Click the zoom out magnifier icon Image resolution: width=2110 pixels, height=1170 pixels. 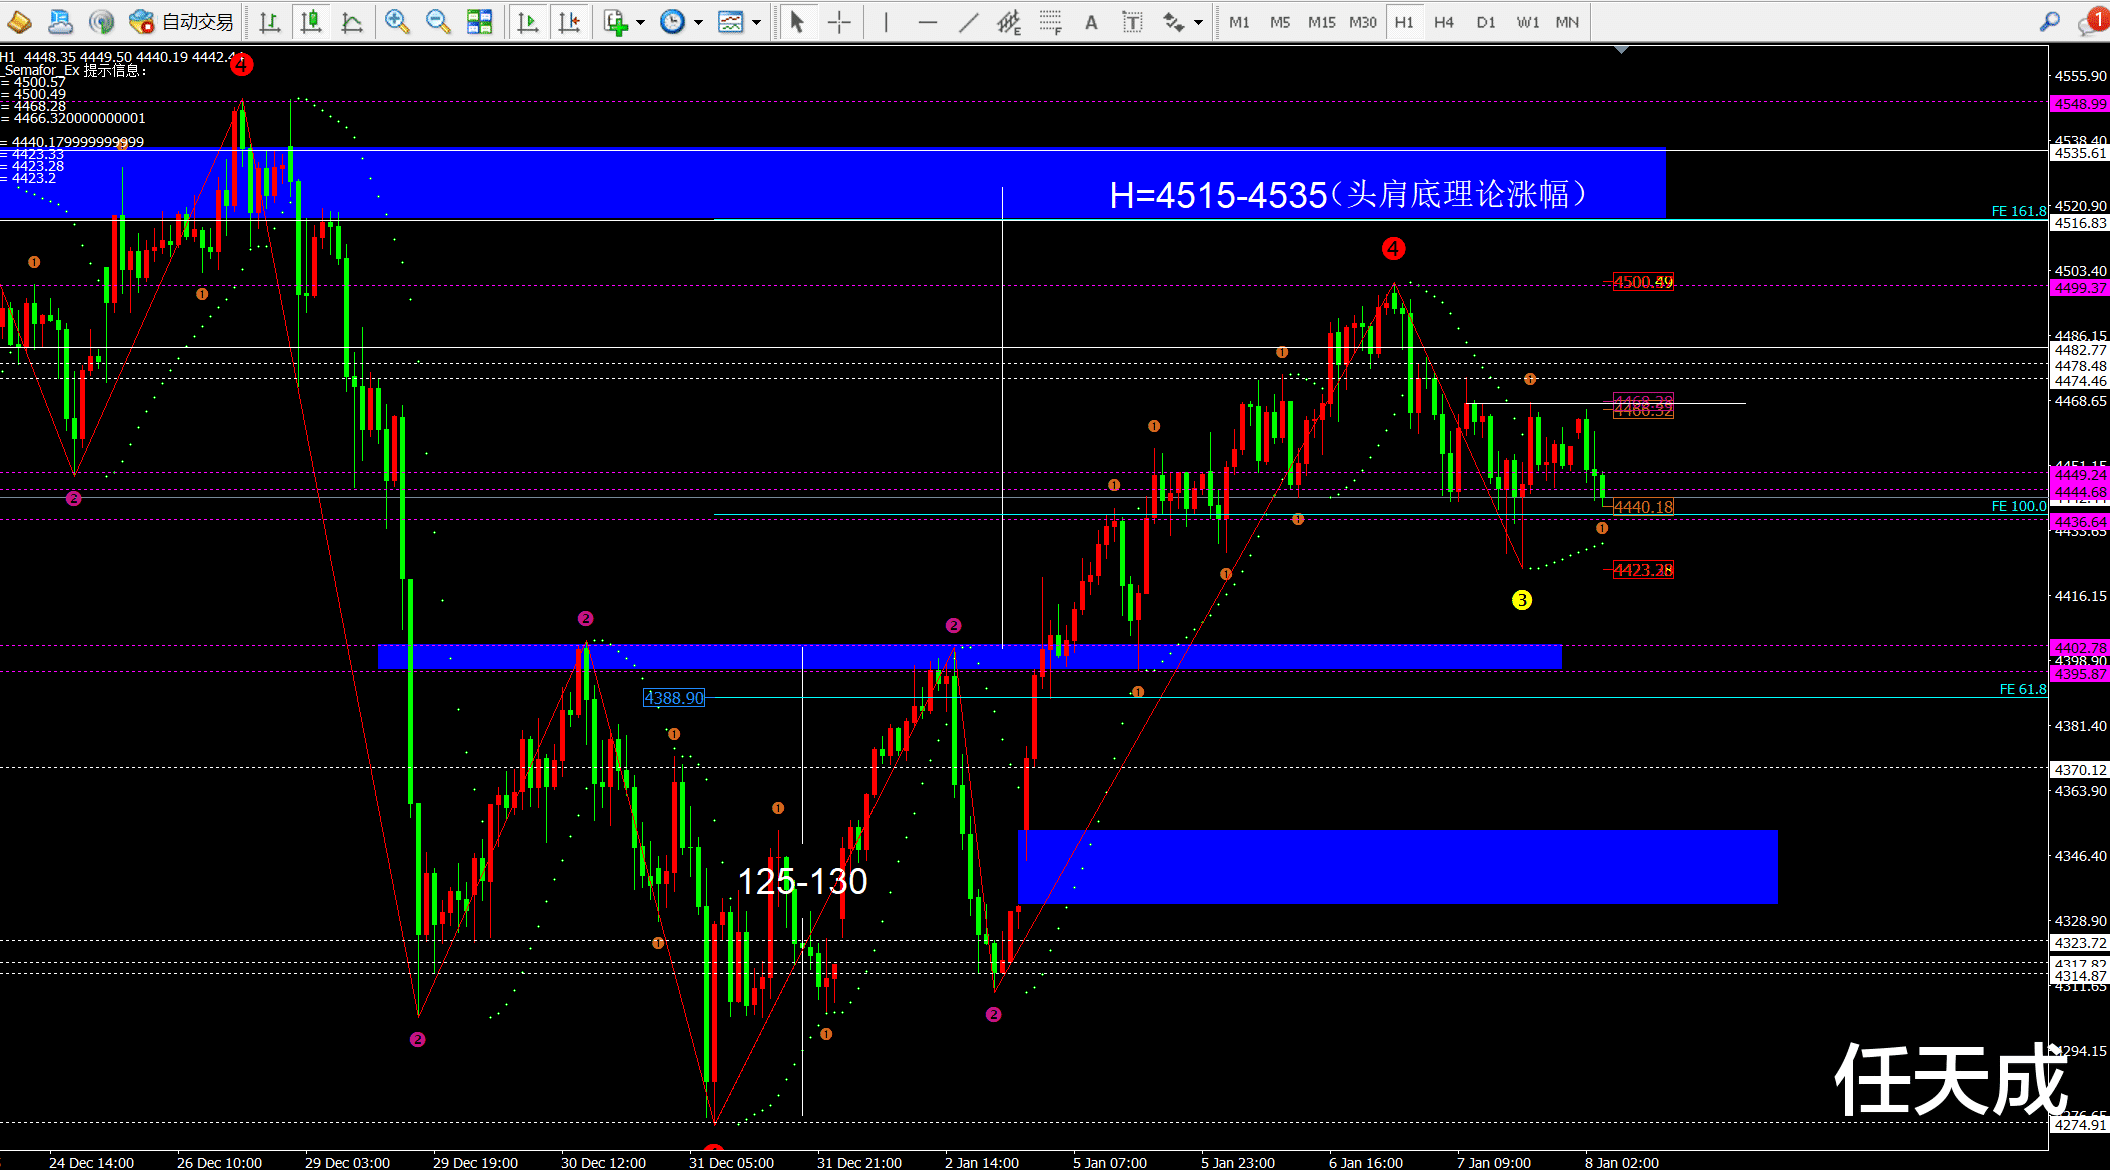437,21
